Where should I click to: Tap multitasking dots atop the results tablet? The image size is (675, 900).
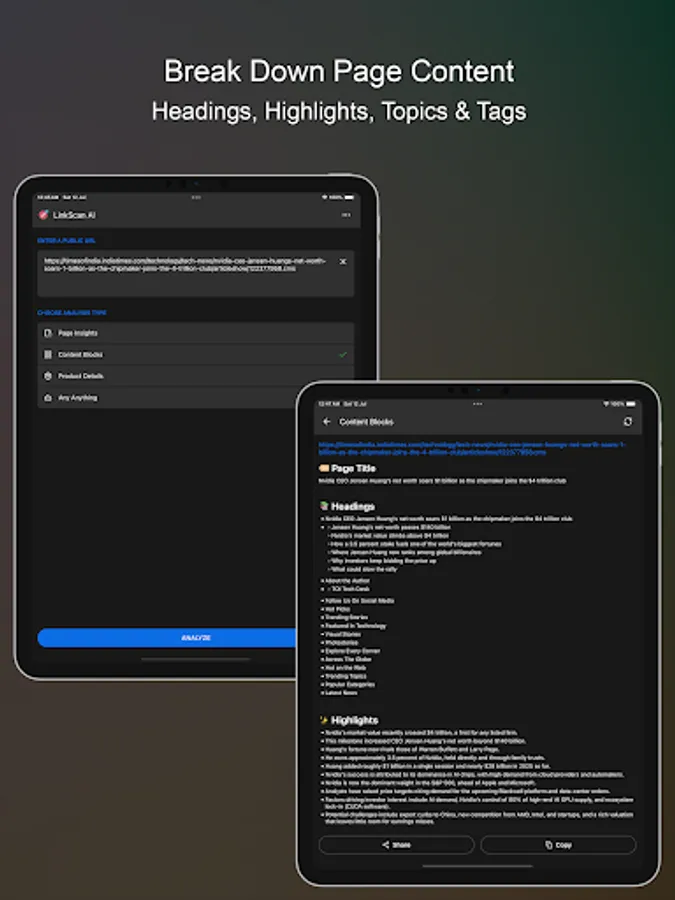click(x=478, y=404)
